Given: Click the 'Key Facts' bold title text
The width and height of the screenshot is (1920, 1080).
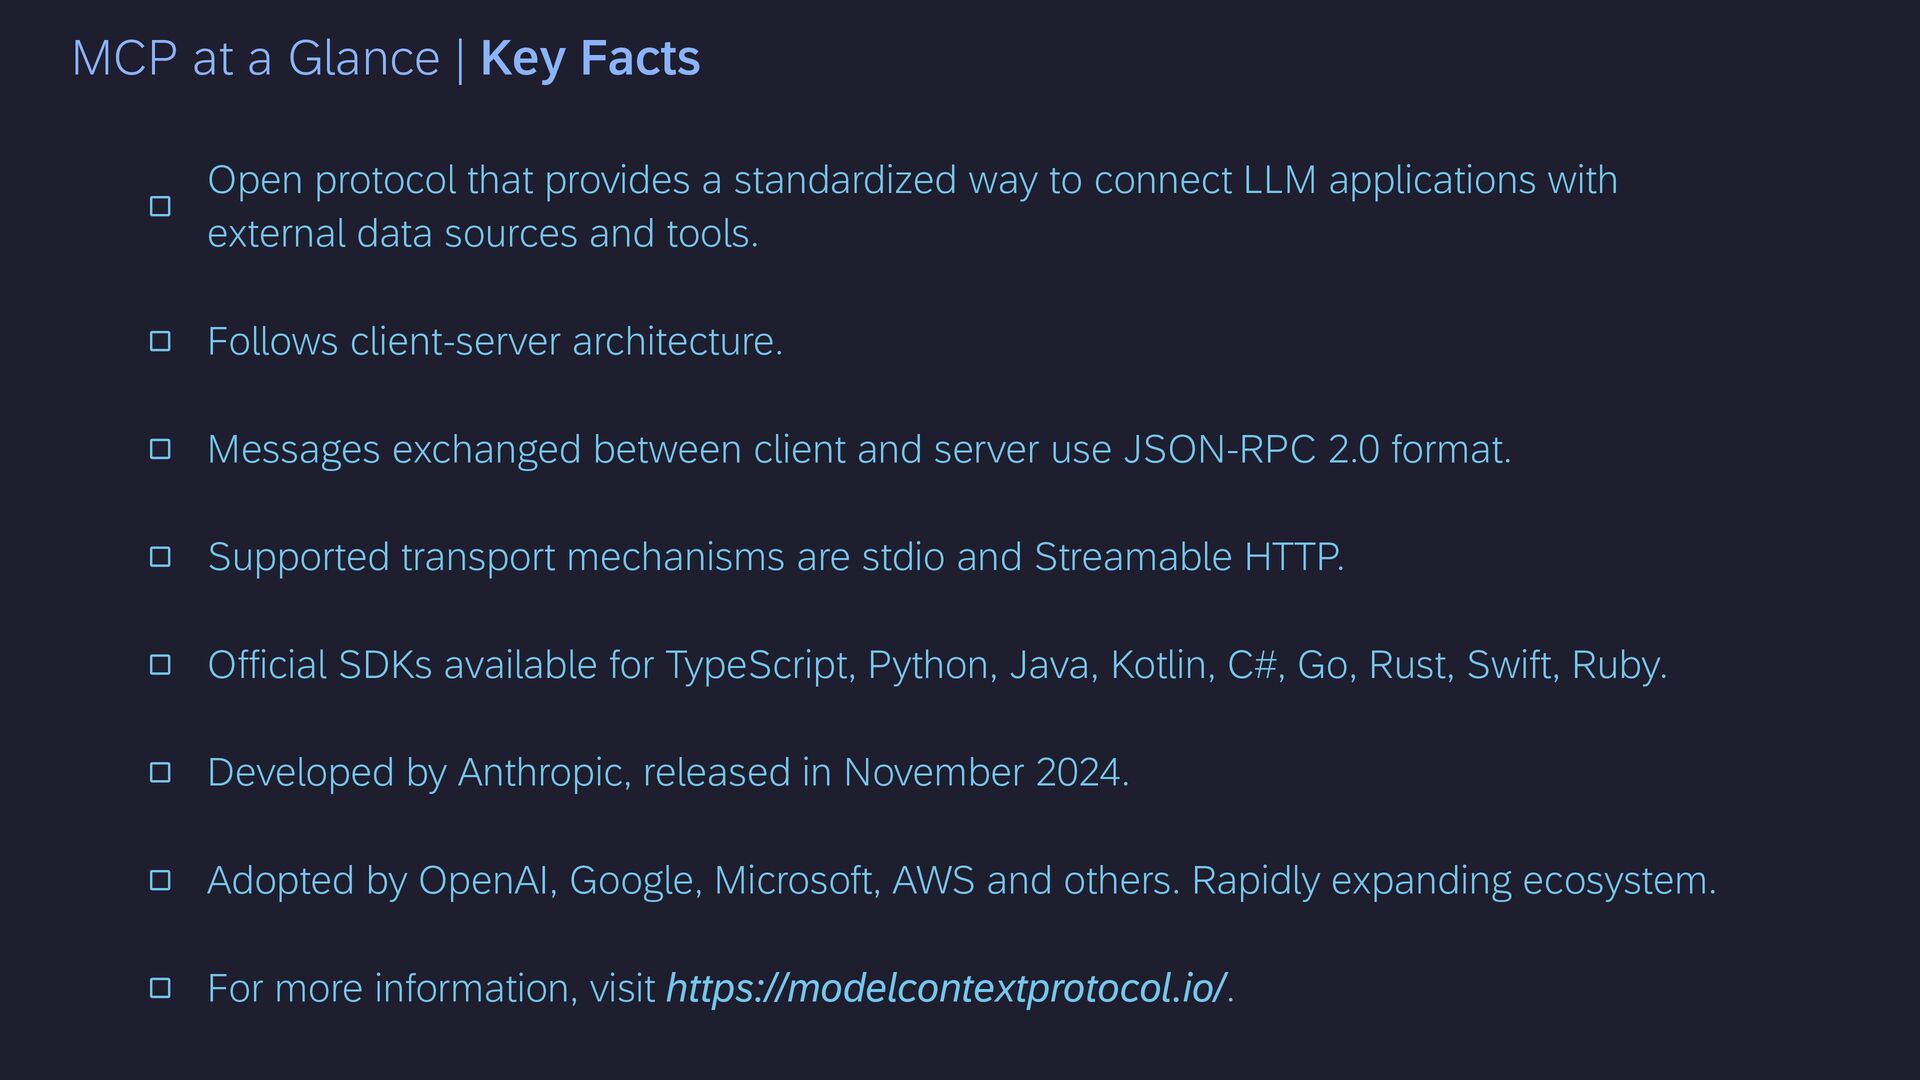Looking at the screenshot, I should 590,58.
